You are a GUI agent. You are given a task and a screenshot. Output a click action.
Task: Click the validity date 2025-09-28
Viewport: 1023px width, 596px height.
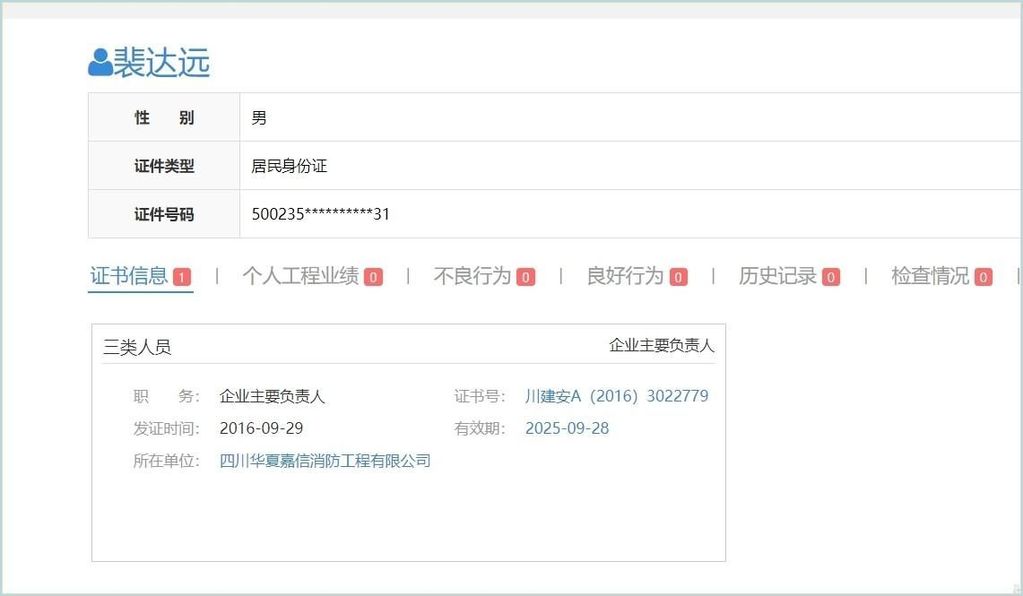tap(567, 428)
